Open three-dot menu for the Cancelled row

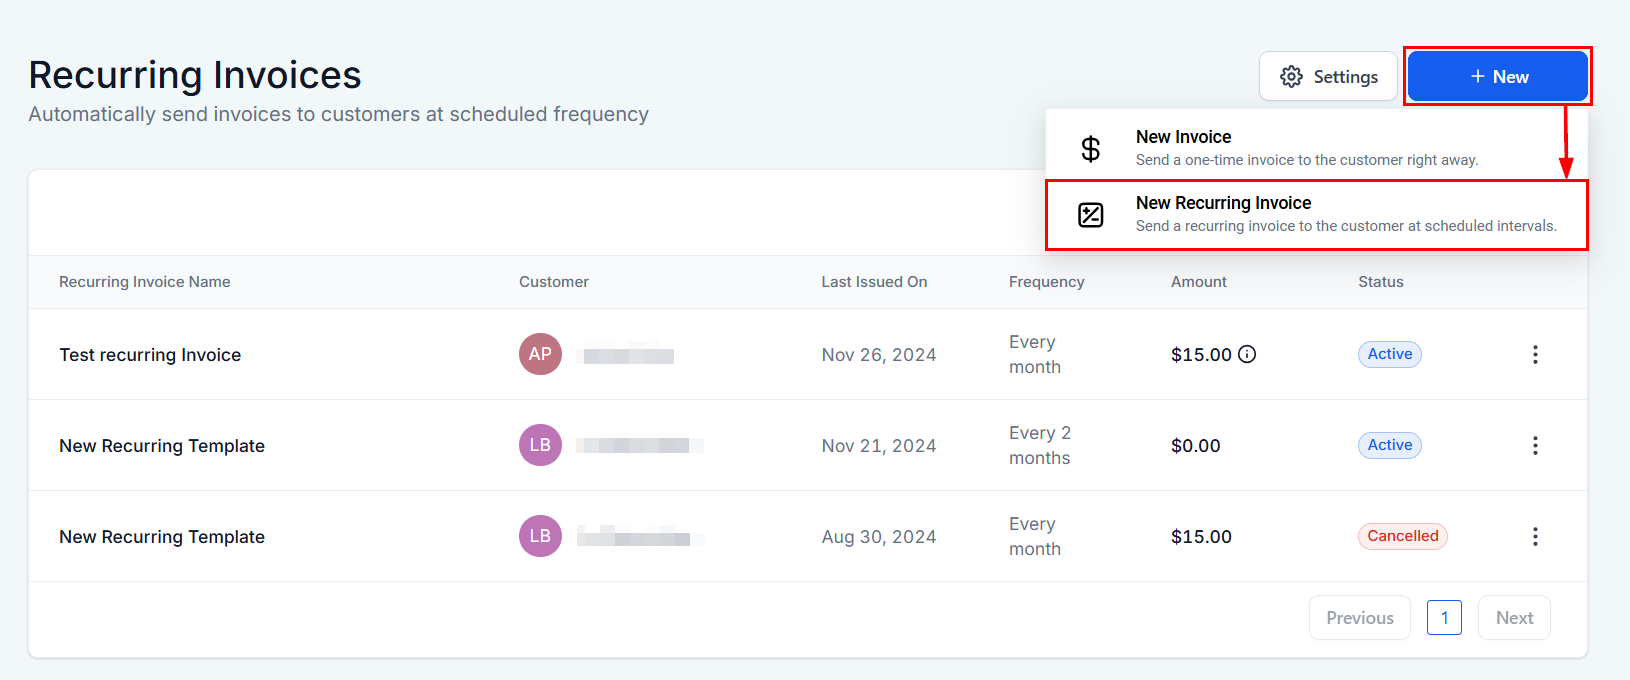click(x=1535, y=536)
